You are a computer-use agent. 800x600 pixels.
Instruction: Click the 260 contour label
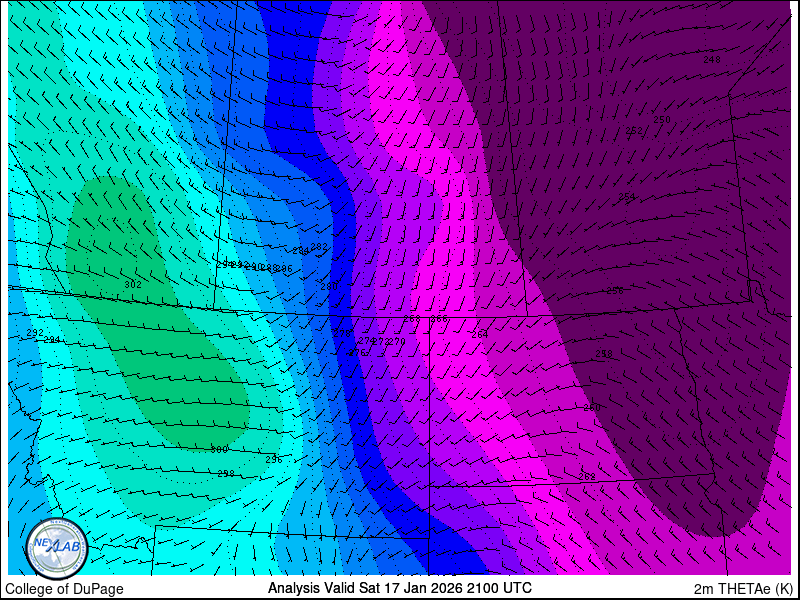click(592, 407)
